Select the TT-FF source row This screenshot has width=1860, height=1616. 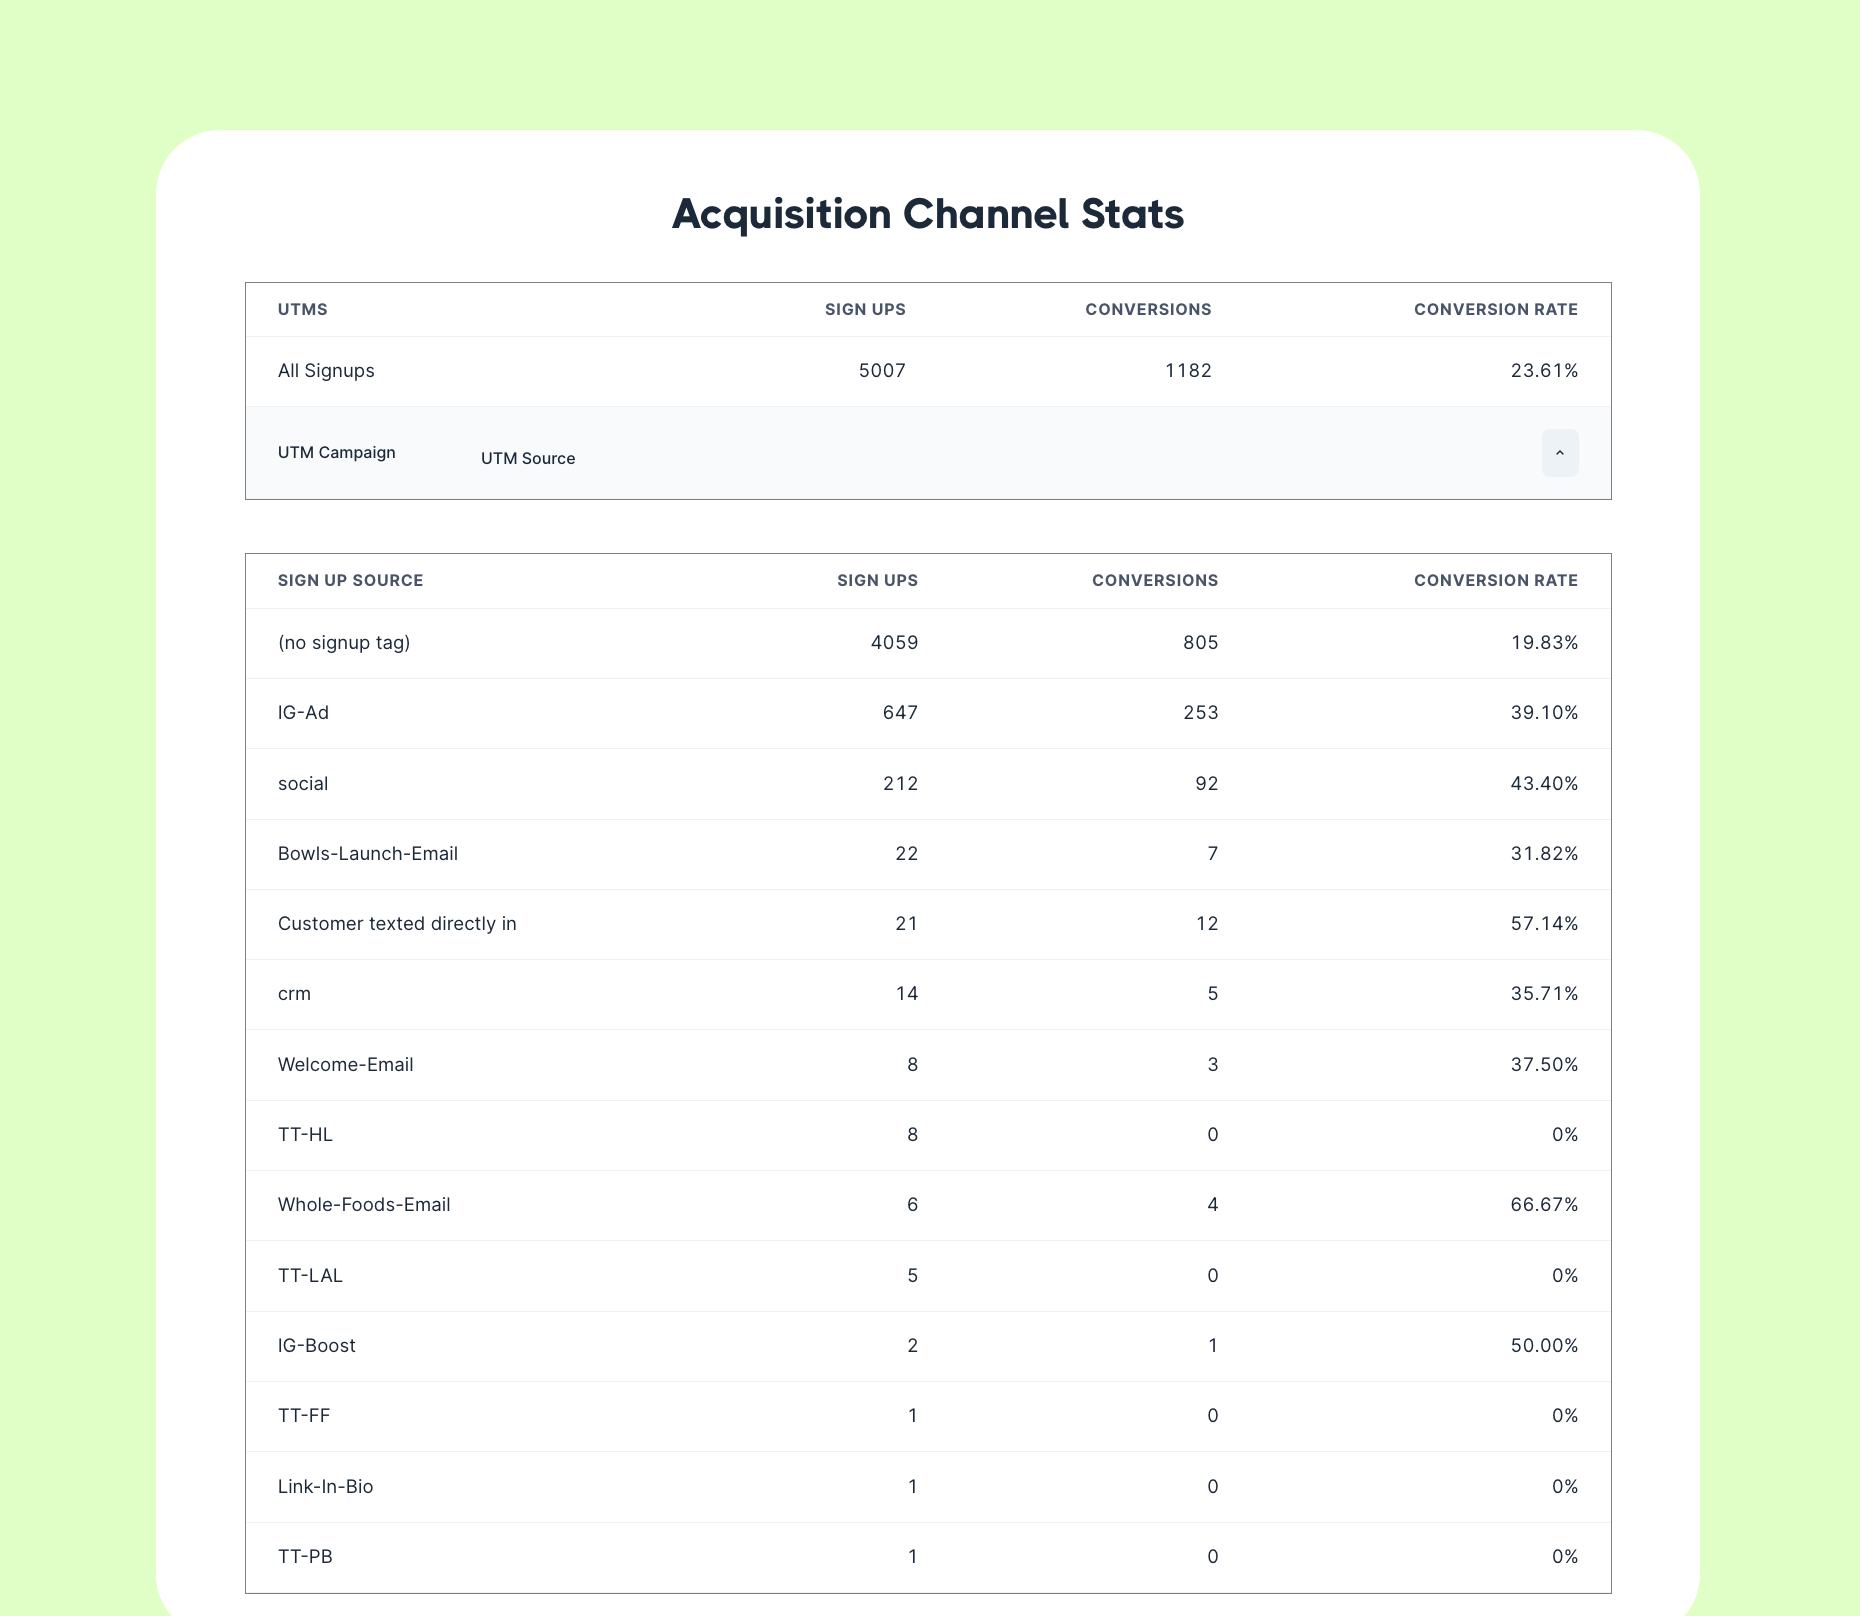tap(928, 1416)
